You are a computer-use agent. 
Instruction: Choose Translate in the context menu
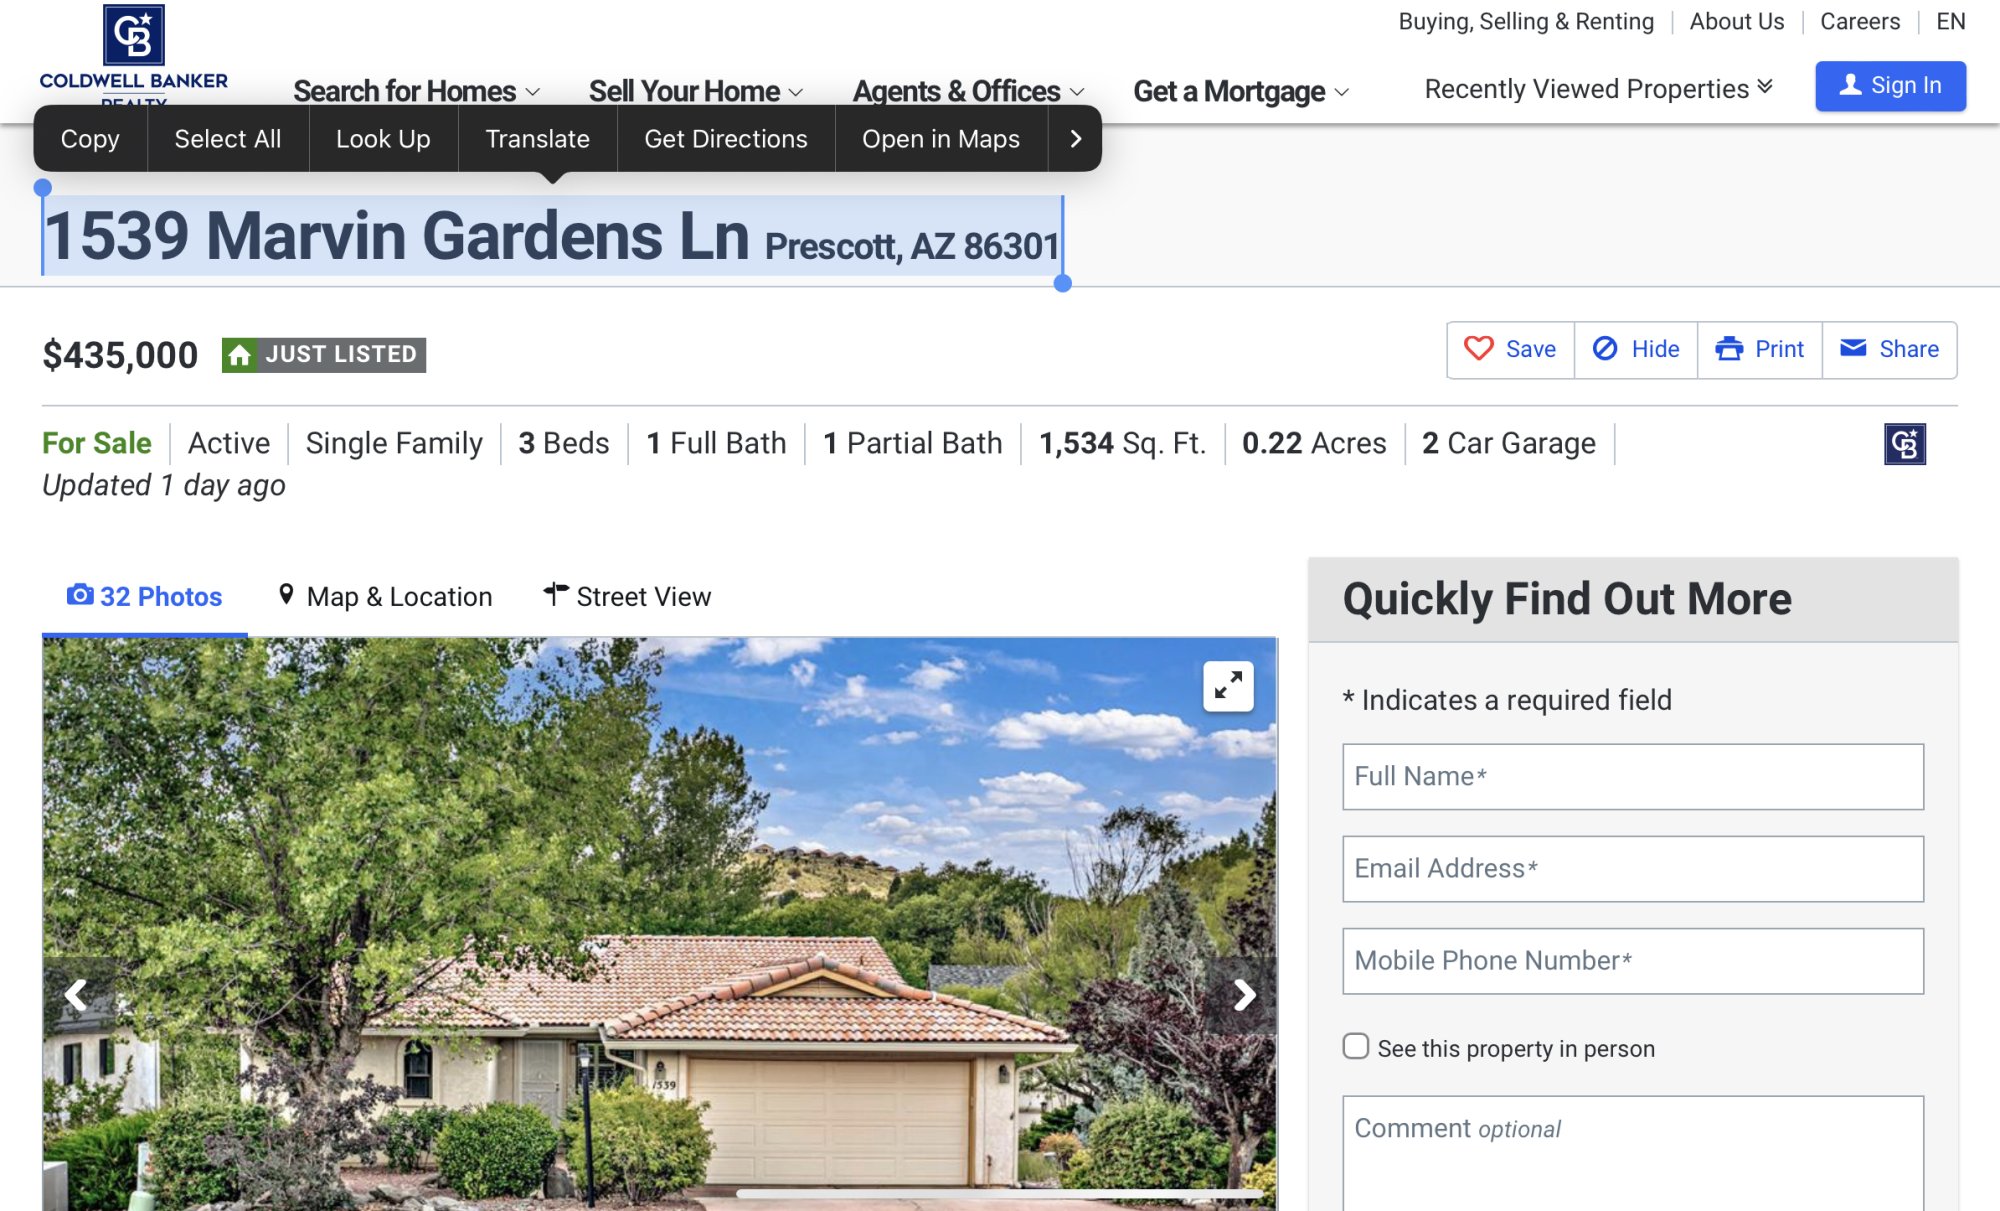point(537,139)
